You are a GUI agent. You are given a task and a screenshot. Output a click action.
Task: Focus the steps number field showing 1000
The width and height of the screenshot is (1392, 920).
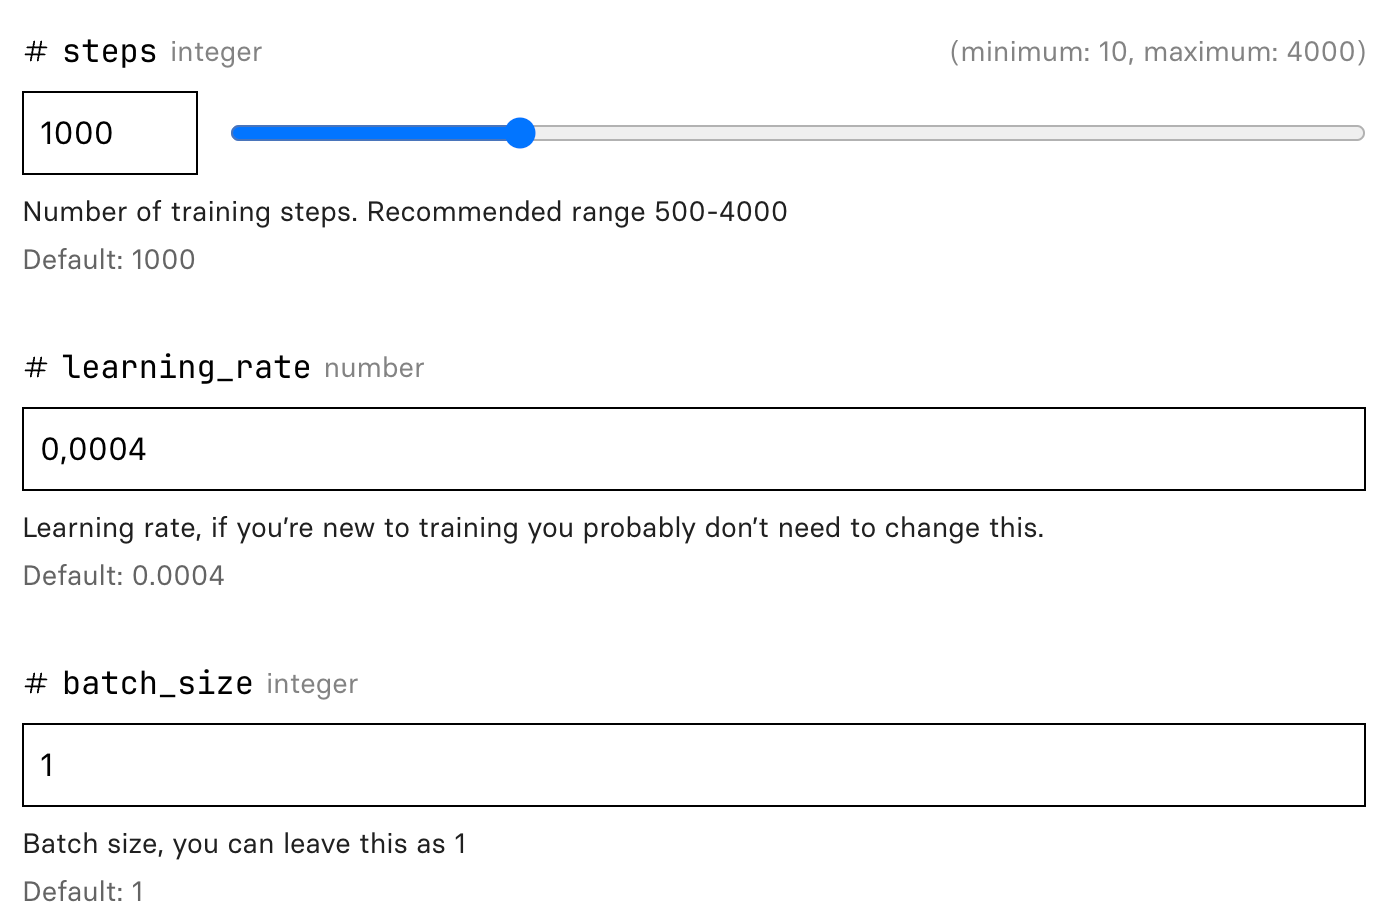110,133
